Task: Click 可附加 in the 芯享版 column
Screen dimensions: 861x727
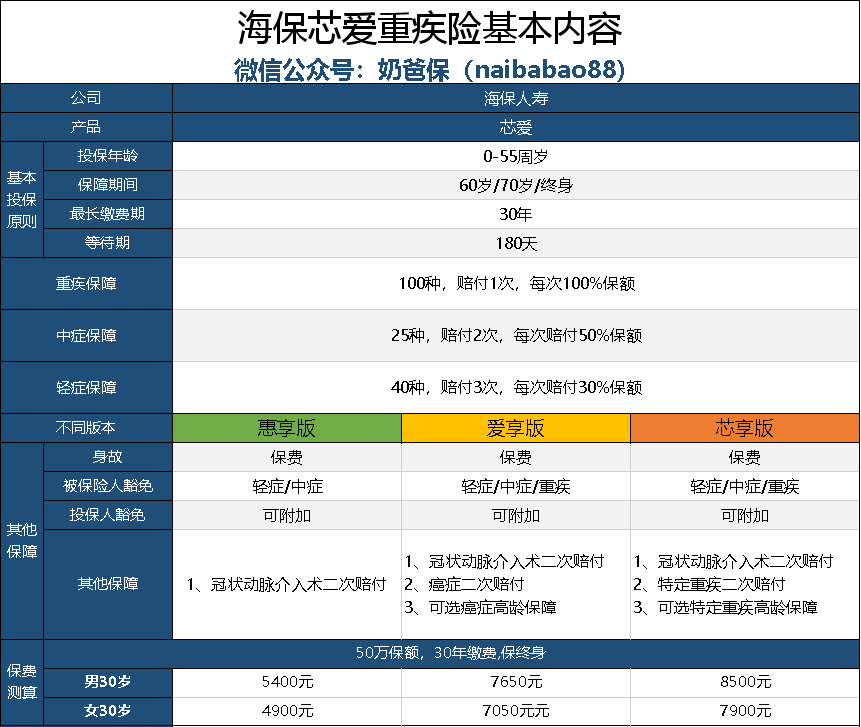Action: click(745, 516)
